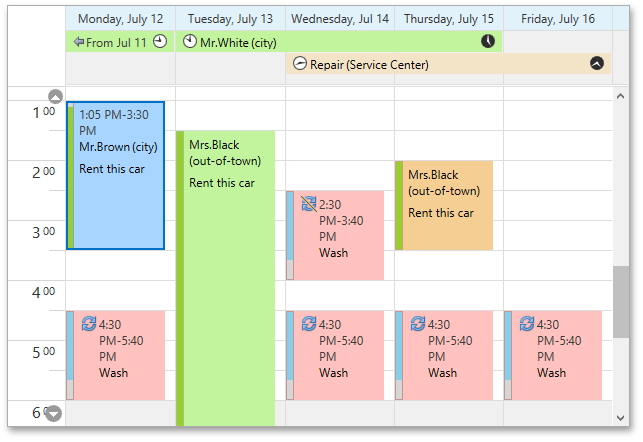
Task: Click the dark end clock icon on Mr.White bar
Action: [x=488, y=41]
